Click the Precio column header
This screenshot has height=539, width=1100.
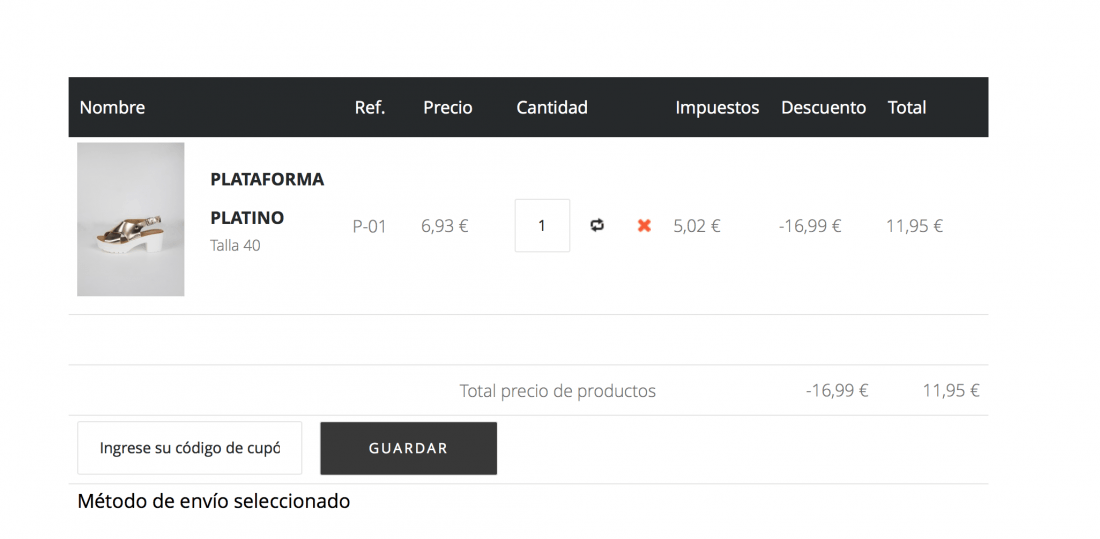[448, 107]
